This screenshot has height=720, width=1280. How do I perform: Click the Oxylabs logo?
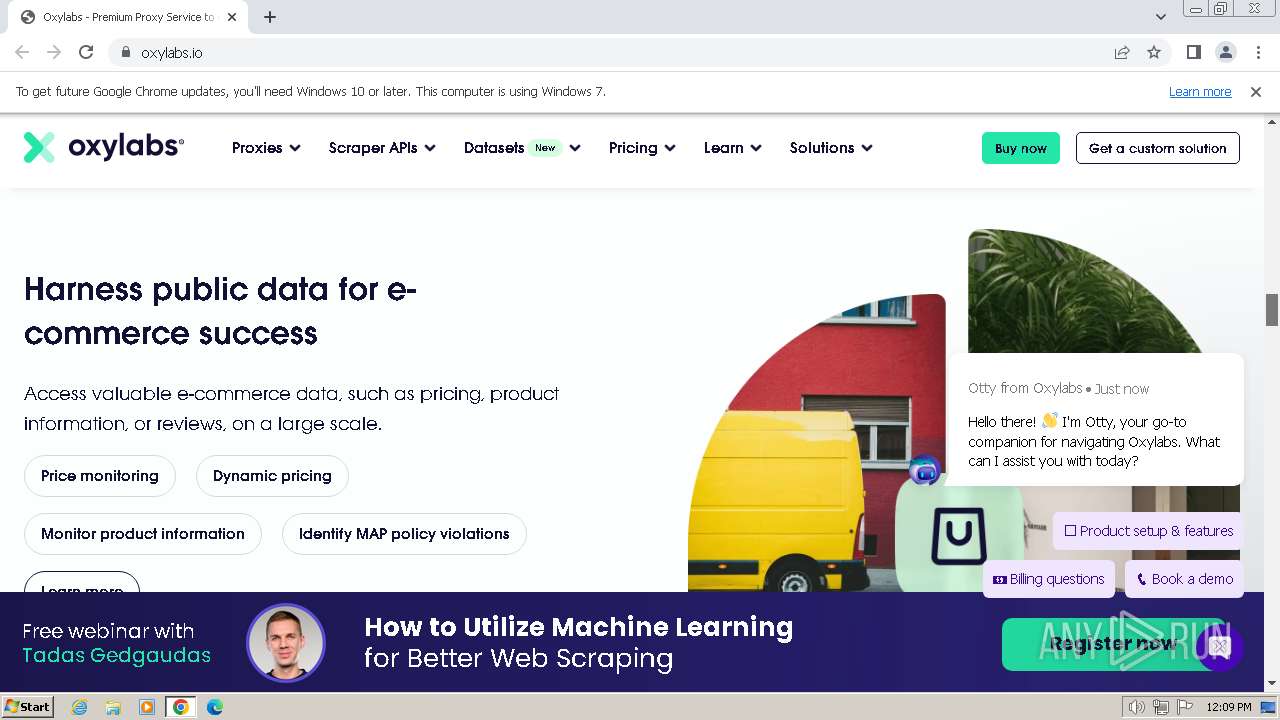coord(104,147)
